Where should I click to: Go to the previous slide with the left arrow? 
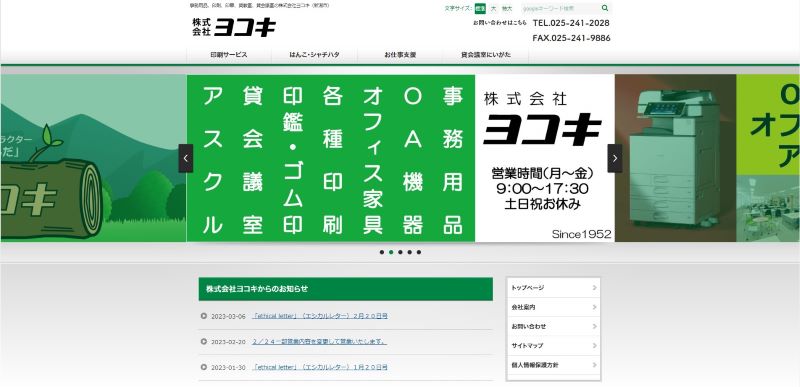(186, 159)
